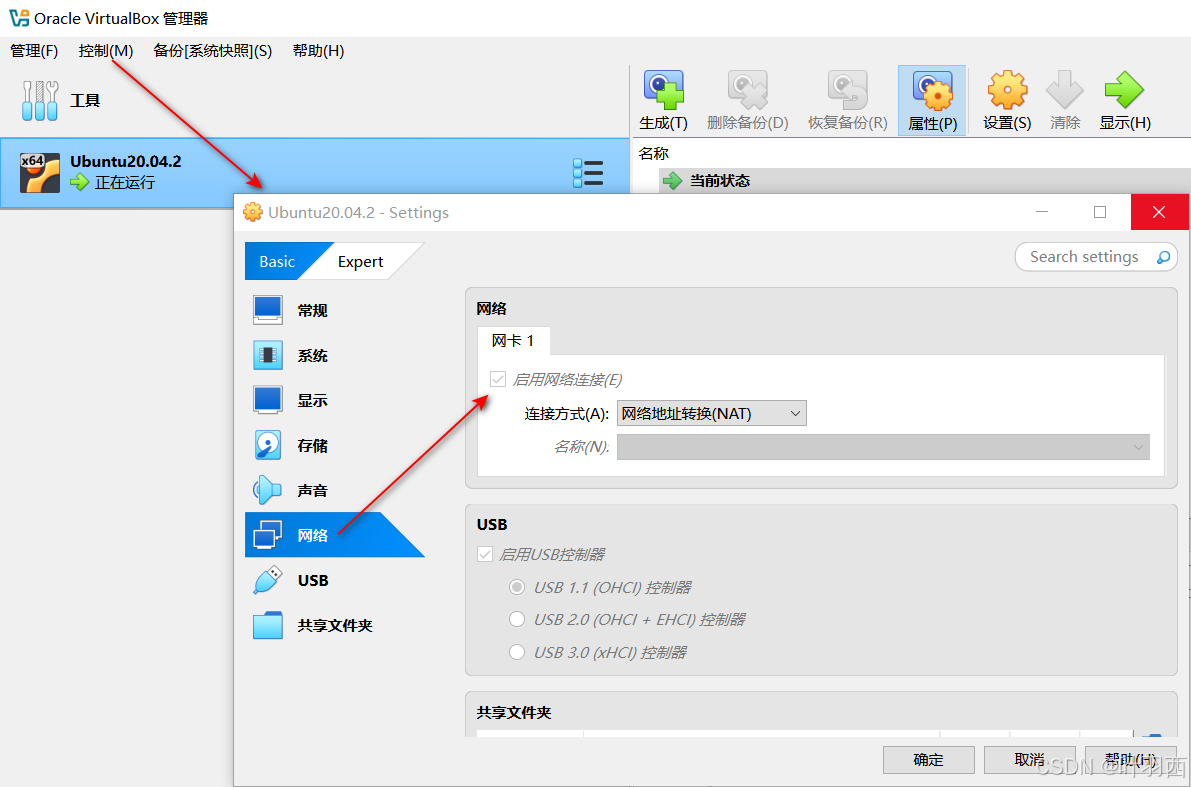
Task: Click the 属性(P) properties toolbar icon
Action: click(932, 91)
